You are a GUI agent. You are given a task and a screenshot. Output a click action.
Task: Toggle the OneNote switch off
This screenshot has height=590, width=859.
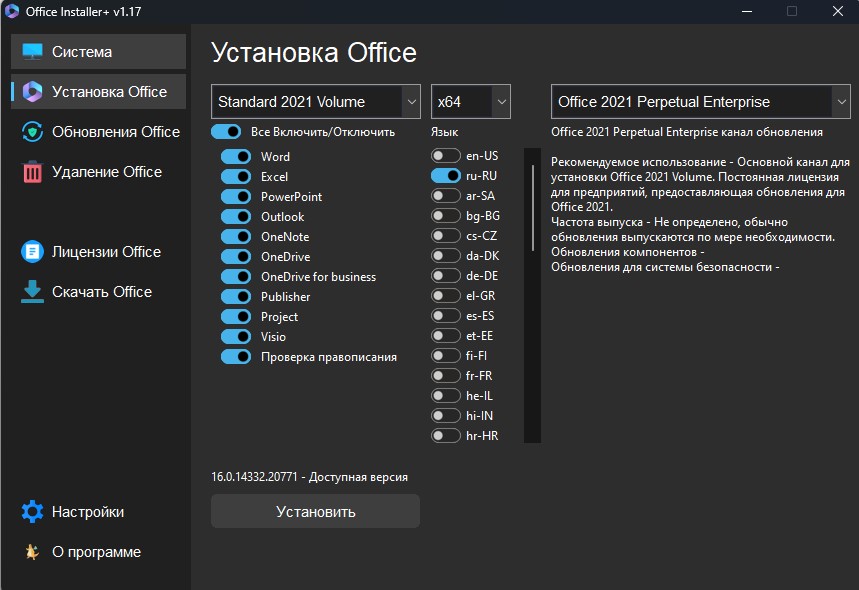tap(236, 237)
